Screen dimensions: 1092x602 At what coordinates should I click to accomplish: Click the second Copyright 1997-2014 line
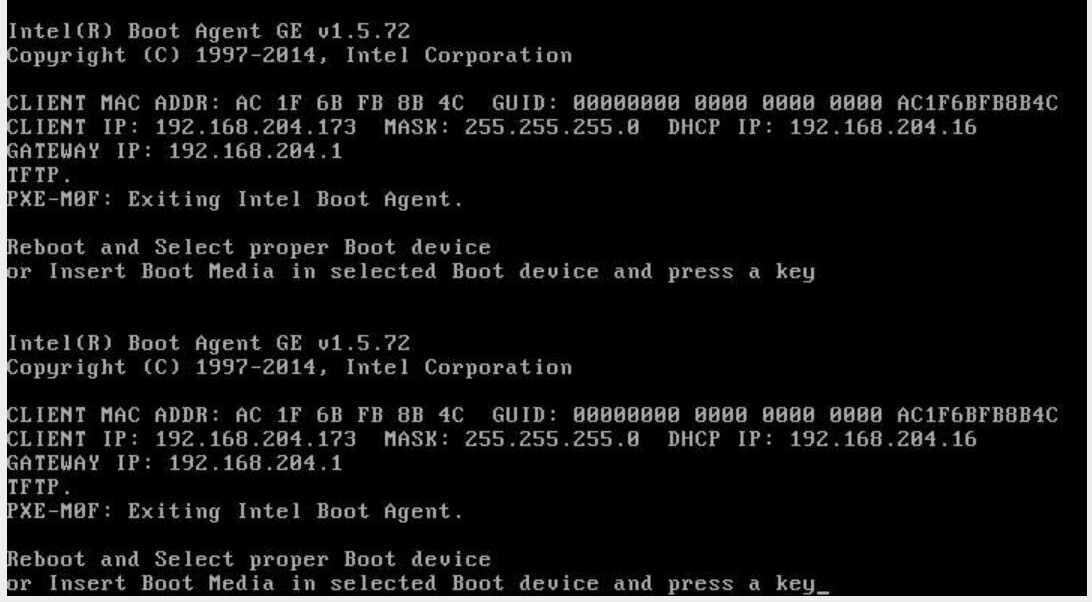tap(289, 367)
